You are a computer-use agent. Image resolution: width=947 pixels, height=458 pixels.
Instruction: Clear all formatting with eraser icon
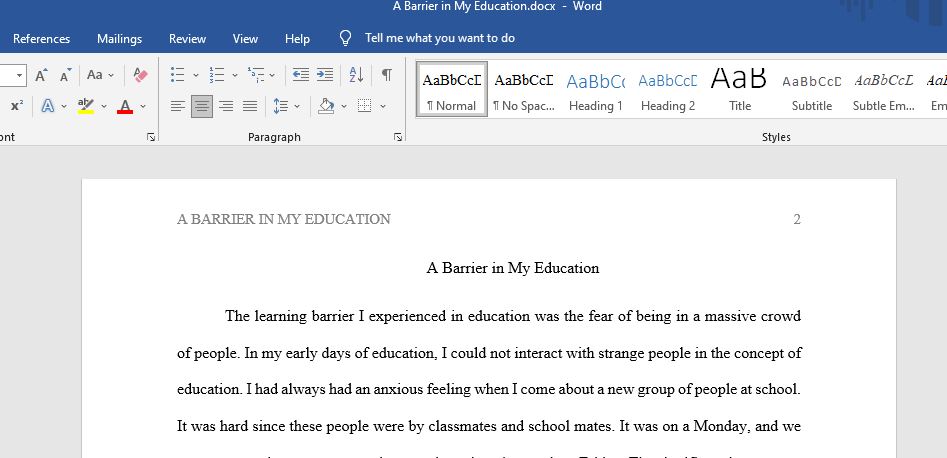[141, 75]
